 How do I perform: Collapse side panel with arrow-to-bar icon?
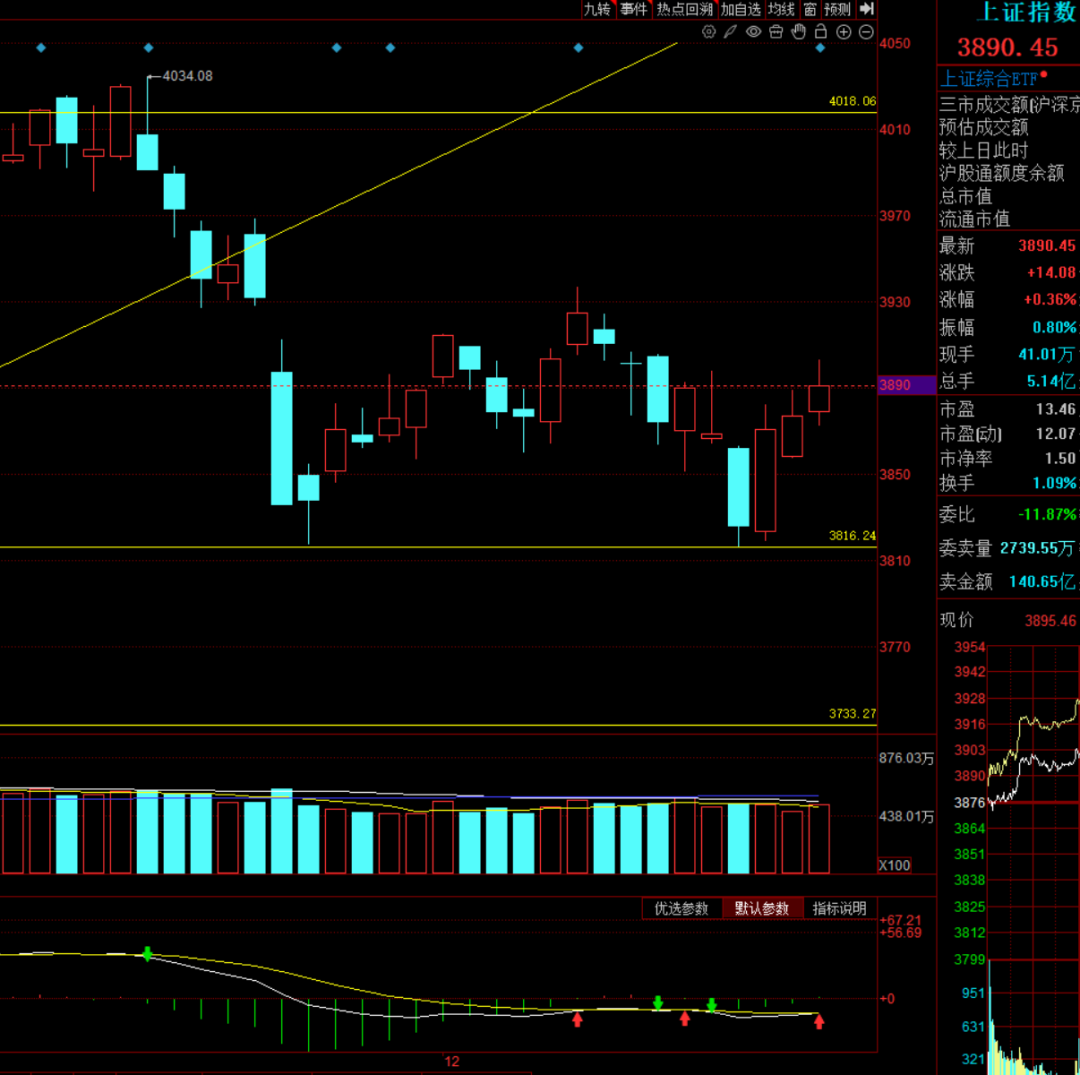867,9
